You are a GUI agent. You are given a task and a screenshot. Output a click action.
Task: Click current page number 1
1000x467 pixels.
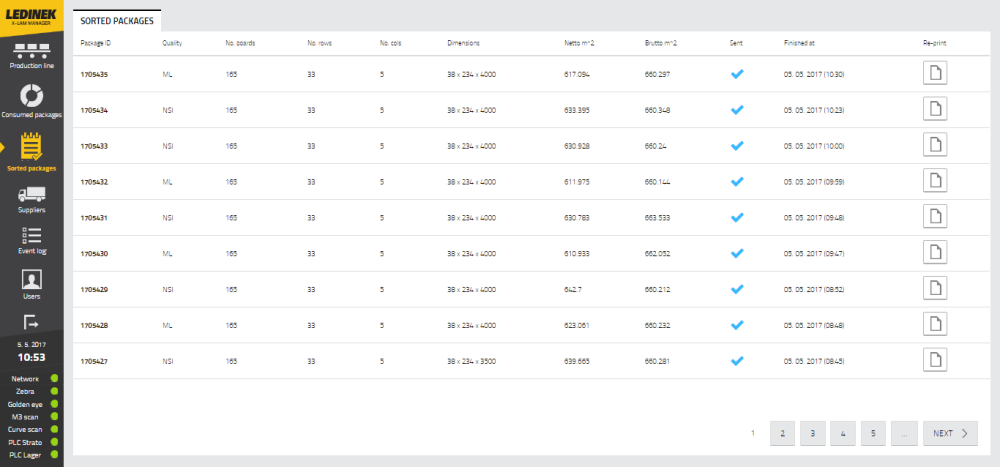tap(753, 433)
